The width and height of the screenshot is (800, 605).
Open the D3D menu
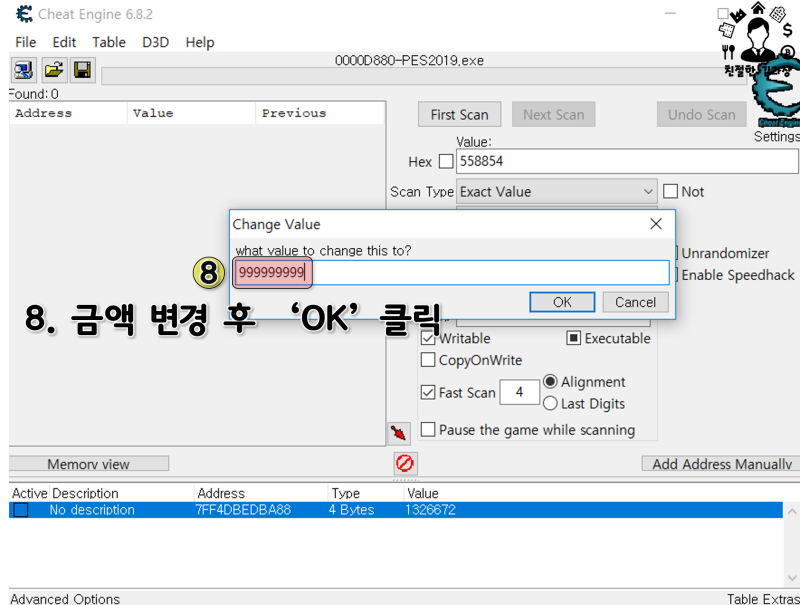[156, 42]
